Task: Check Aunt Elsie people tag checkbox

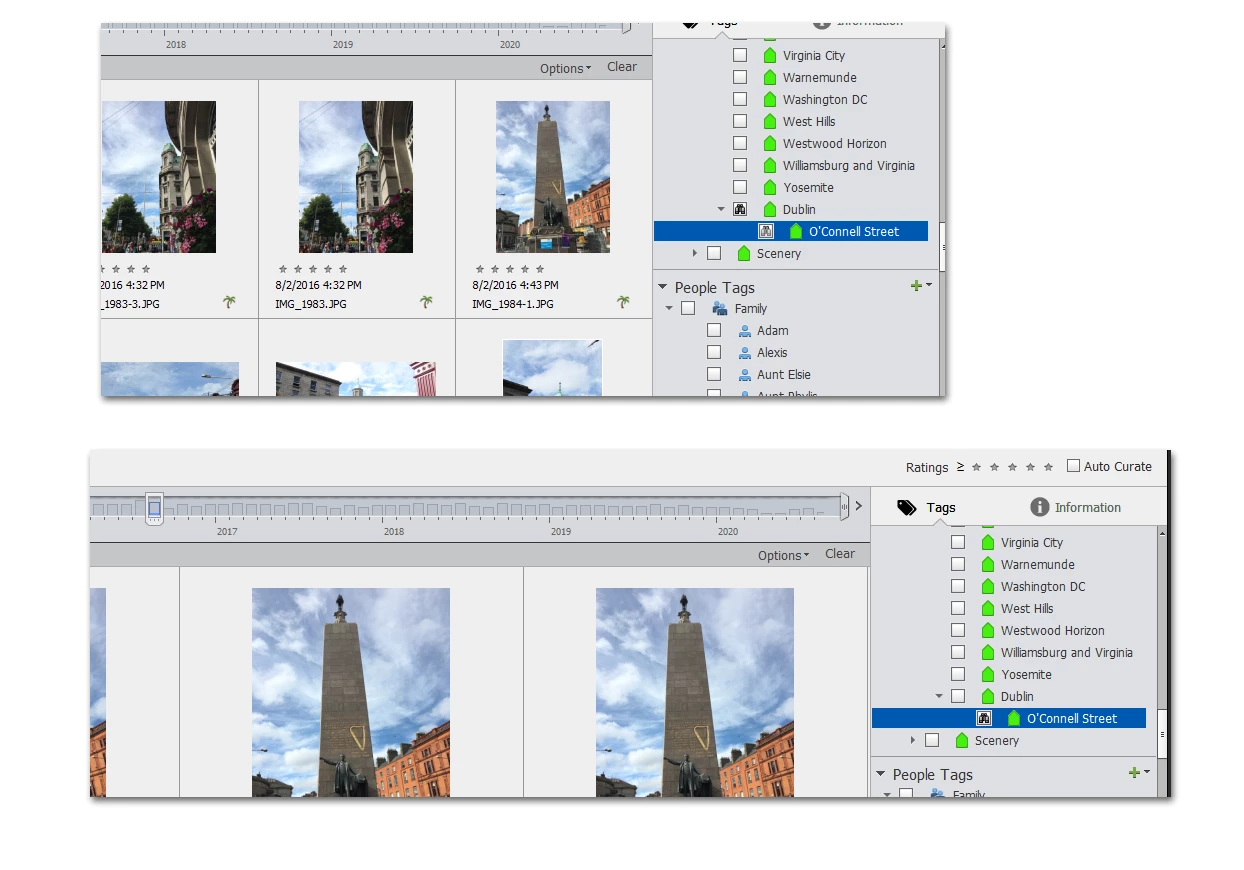Action: pyautogui.click(x=714, y=375)
